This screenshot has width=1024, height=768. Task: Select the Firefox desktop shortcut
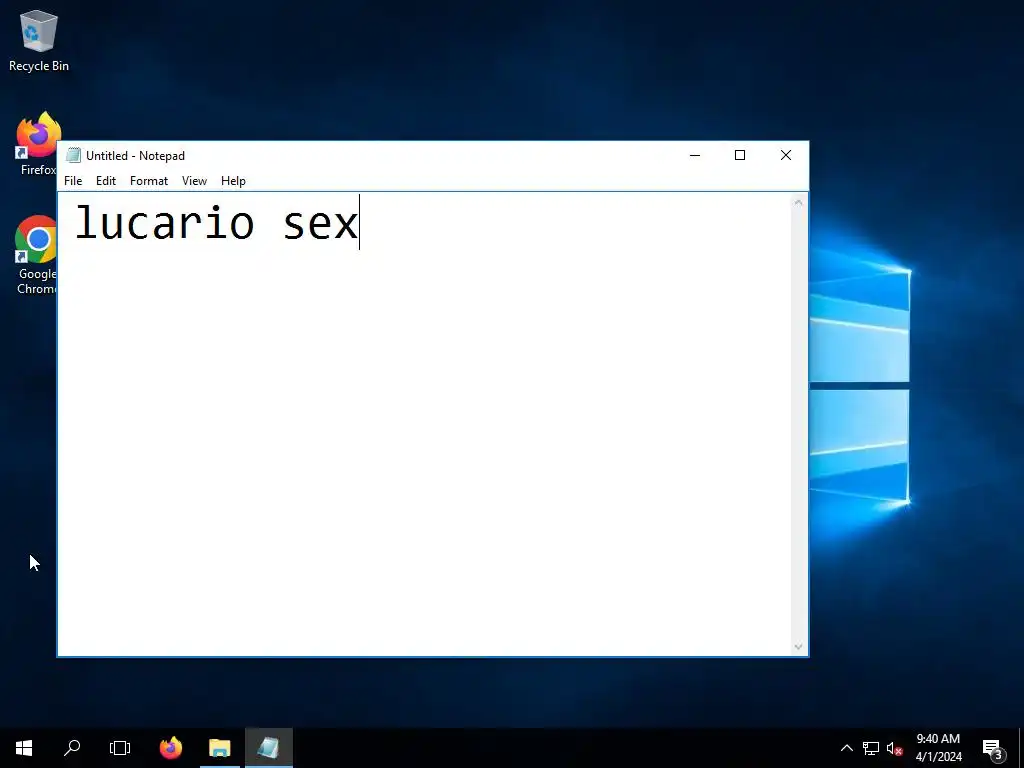(37, 144)
